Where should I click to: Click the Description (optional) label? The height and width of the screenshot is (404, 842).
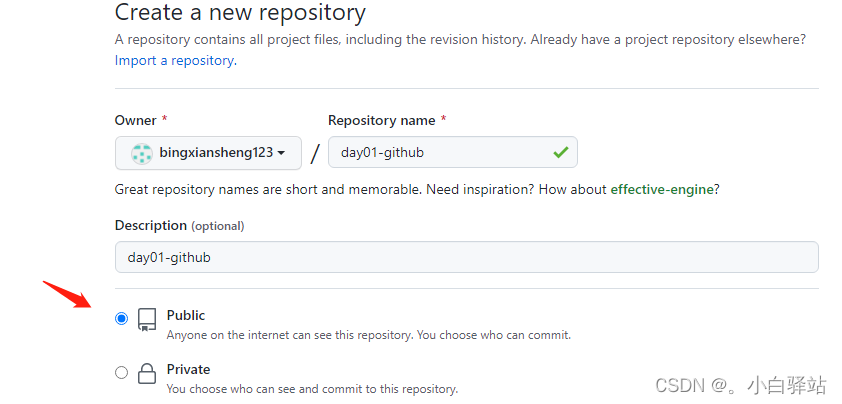(x=179, y=226)
